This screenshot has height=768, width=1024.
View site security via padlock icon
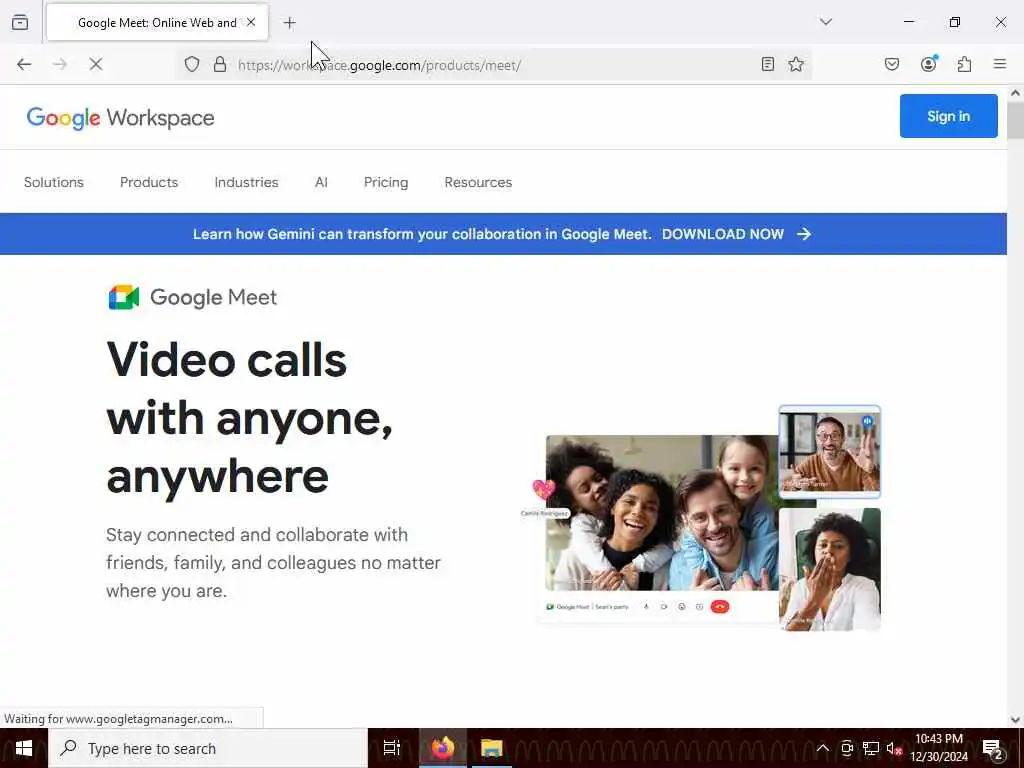tap(220, 64)
